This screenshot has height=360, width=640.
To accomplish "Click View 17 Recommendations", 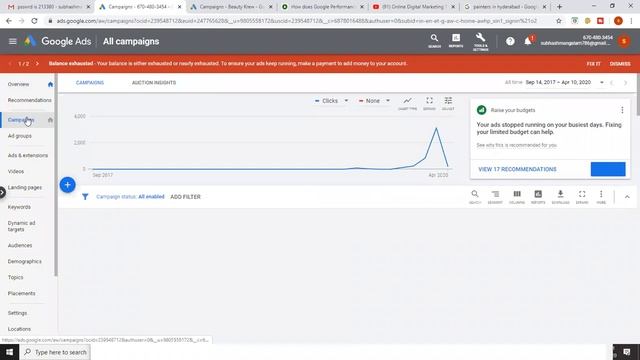I will pos(517,169).
